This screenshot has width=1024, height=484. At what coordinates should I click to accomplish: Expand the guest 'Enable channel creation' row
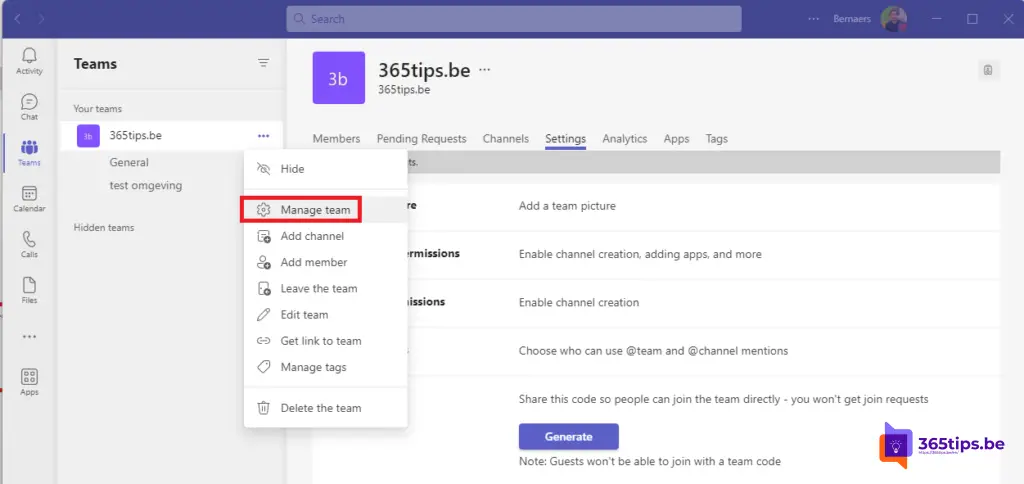click(656, 303)
